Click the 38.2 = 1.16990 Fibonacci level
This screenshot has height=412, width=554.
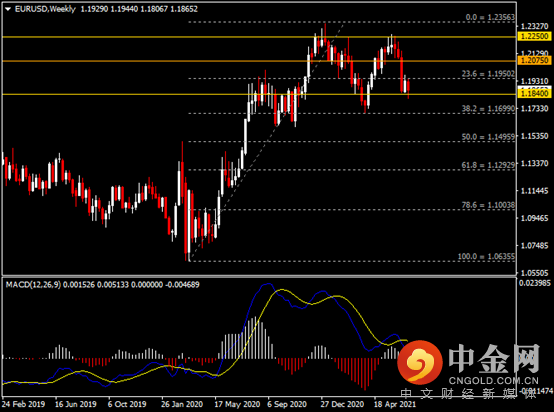tap(488, 108)
